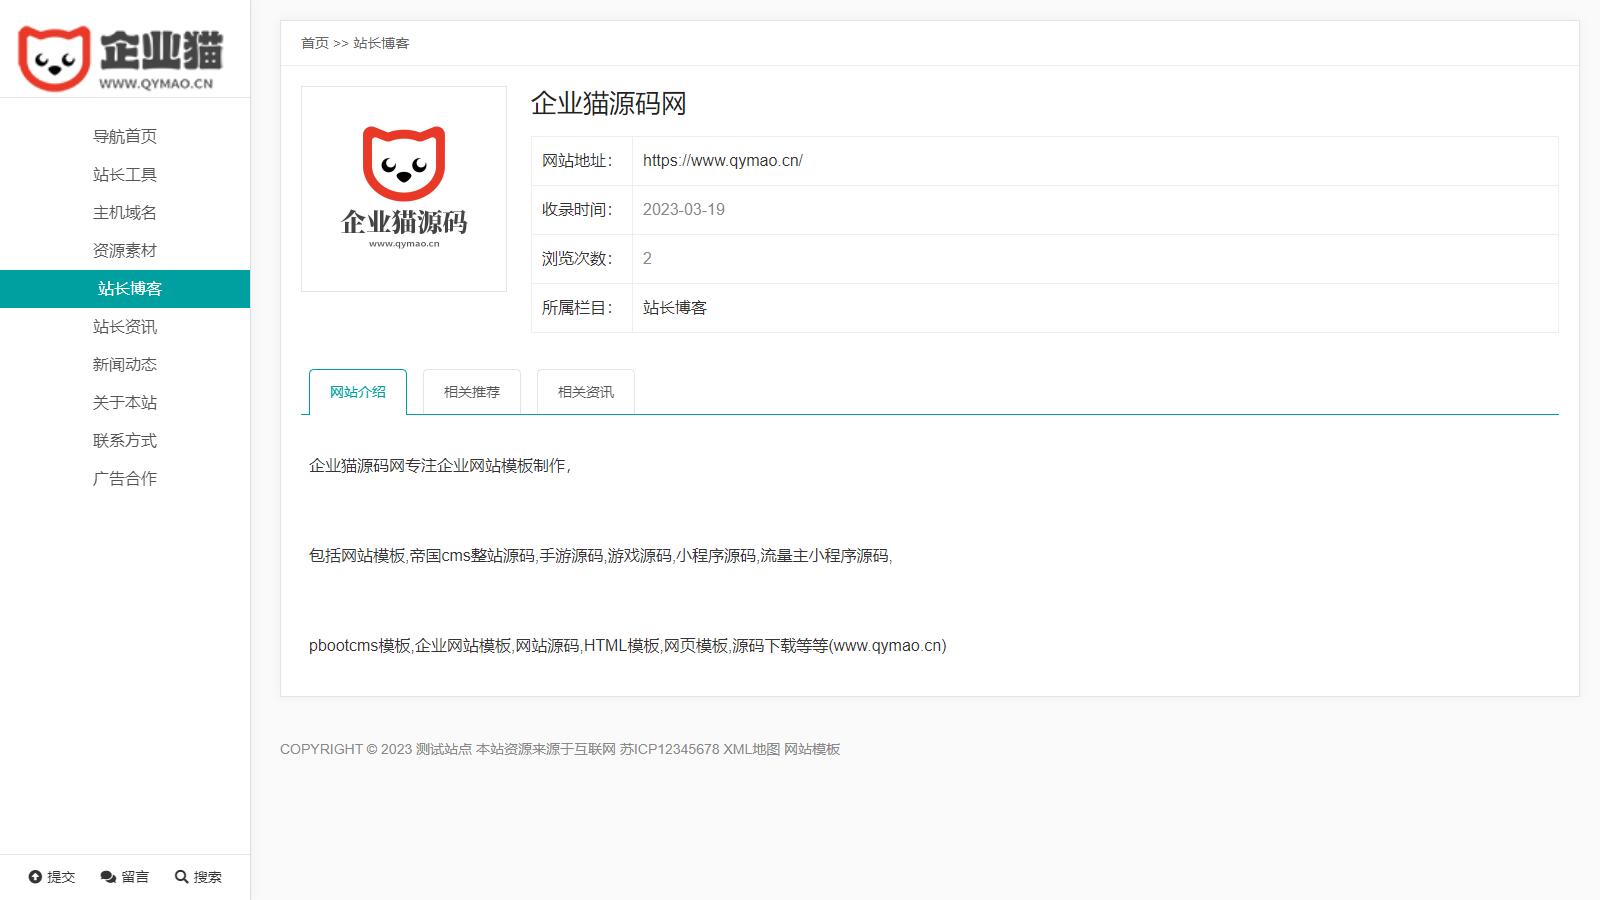Click the 企业猫 logo in sidebar
This screenshot has height=900, width=1600.
click(x=120, y=58)
